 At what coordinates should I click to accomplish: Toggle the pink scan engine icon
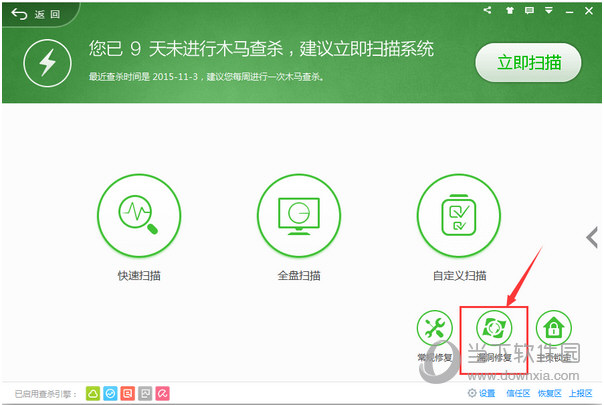coord(162,393)
